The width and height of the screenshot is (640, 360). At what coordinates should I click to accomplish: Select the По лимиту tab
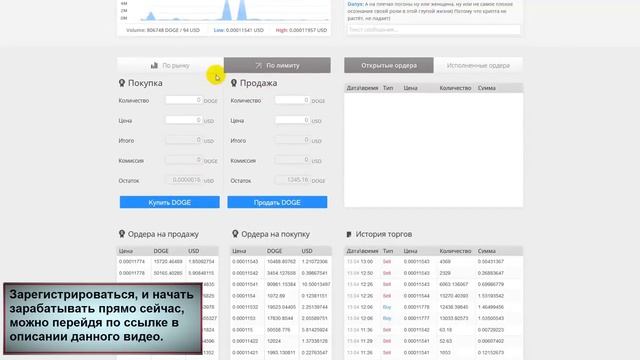(277, 65)
